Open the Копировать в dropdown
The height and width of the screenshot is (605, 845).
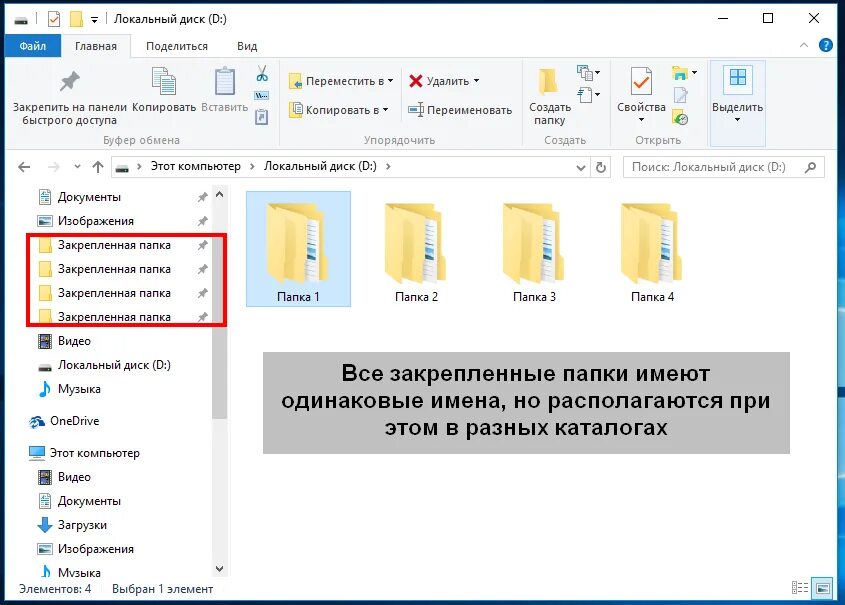(x=339, y=110)
